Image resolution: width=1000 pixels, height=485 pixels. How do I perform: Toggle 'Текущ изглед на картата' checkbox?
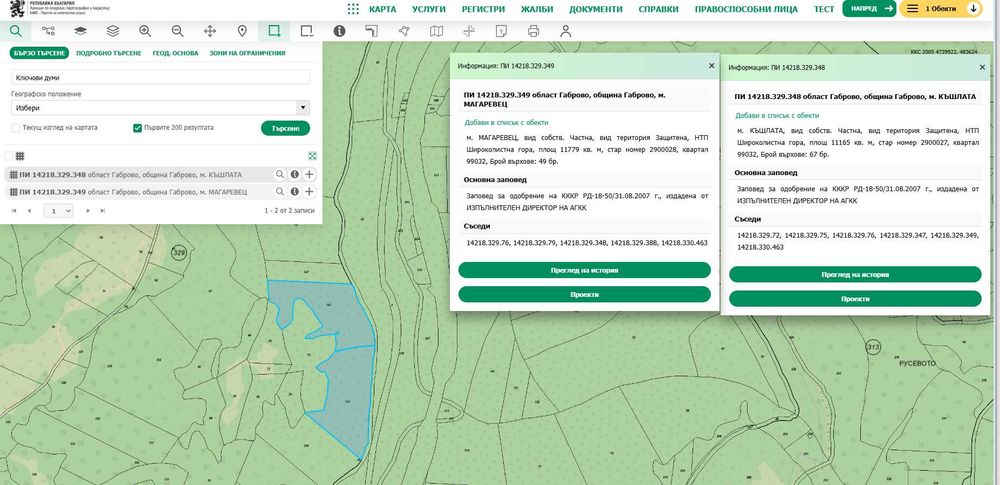point(15,128)
